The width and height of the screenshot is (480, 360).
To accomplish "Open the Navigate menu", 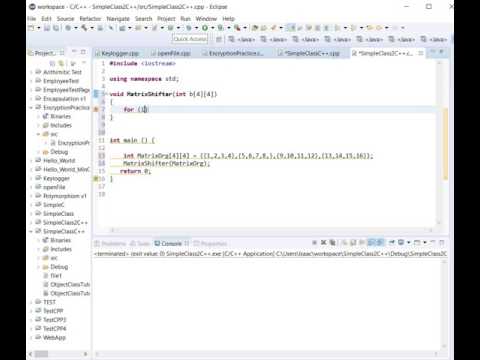I will point(118,19).
